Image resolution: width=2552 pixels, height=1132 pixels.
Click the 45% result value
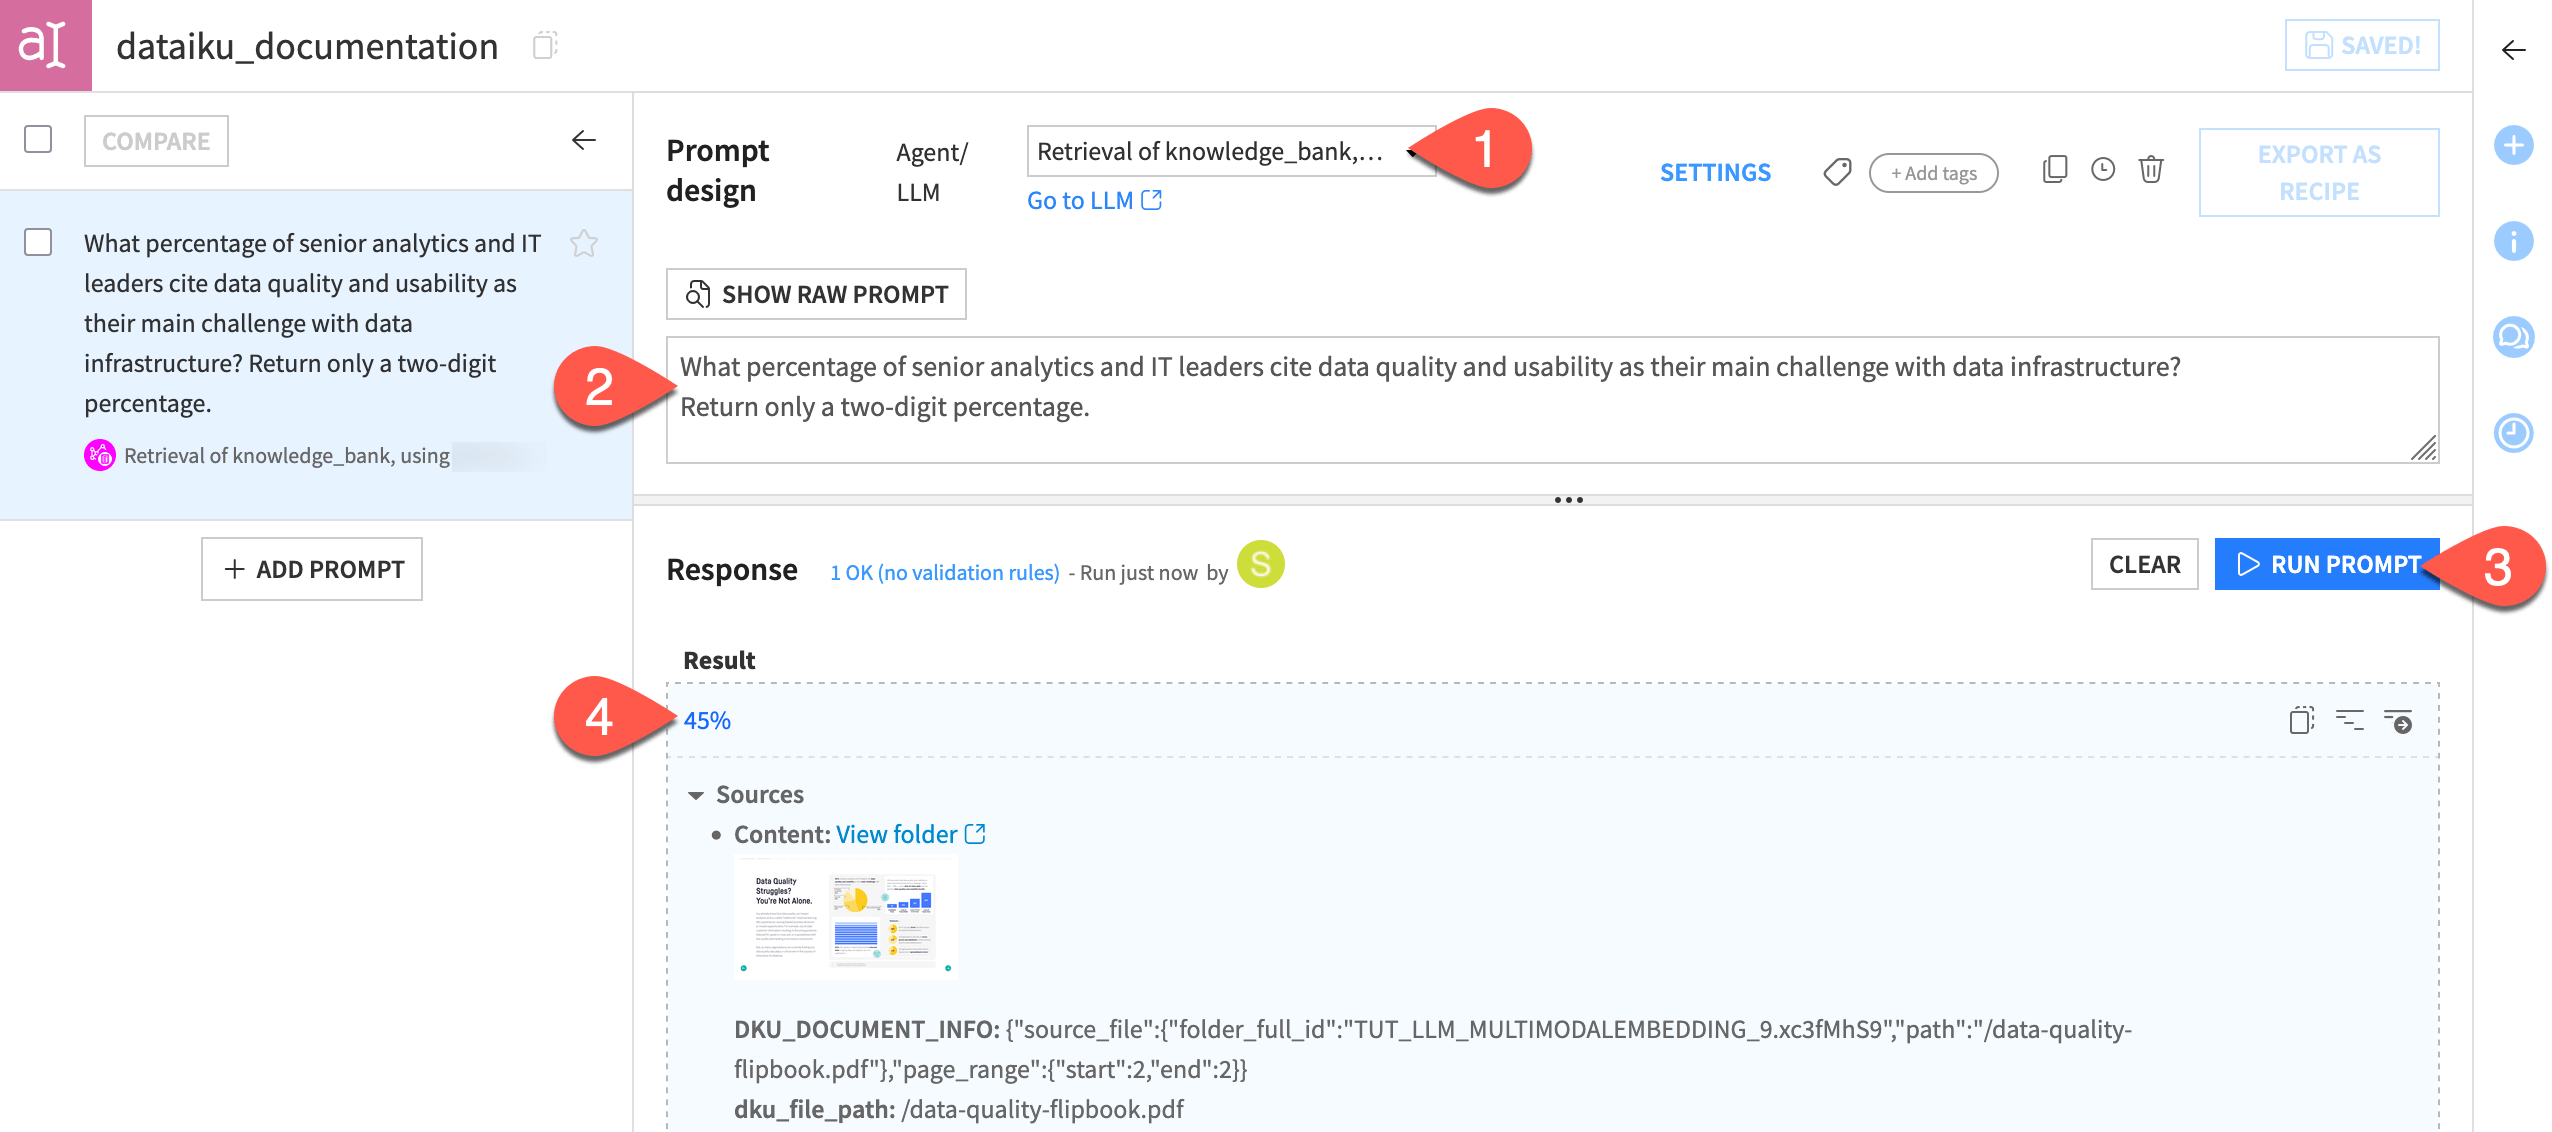(x=707, y=720)
